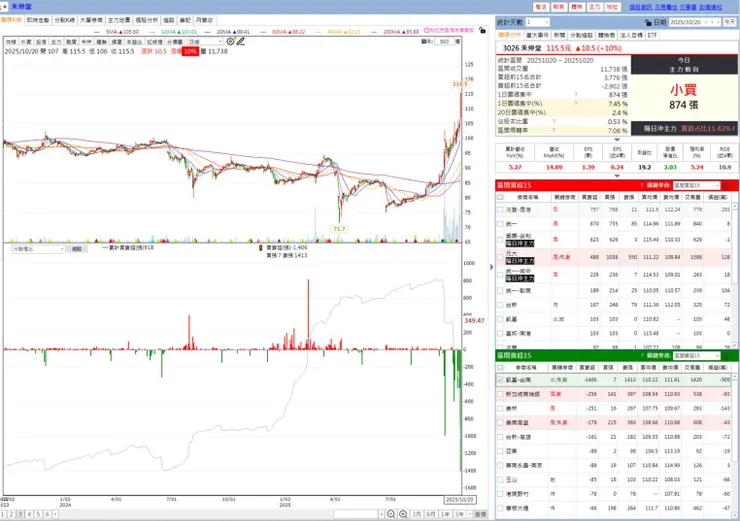The image size is (740, 521).
Task: Open the chart settings gear icon
Action: [x=230, y=42]
